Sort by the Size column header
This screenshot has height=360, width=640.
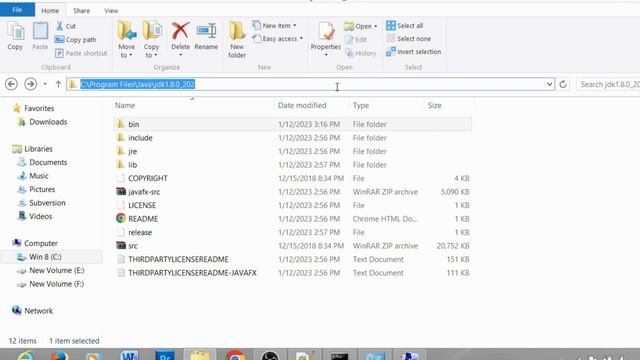click(434, 105)
